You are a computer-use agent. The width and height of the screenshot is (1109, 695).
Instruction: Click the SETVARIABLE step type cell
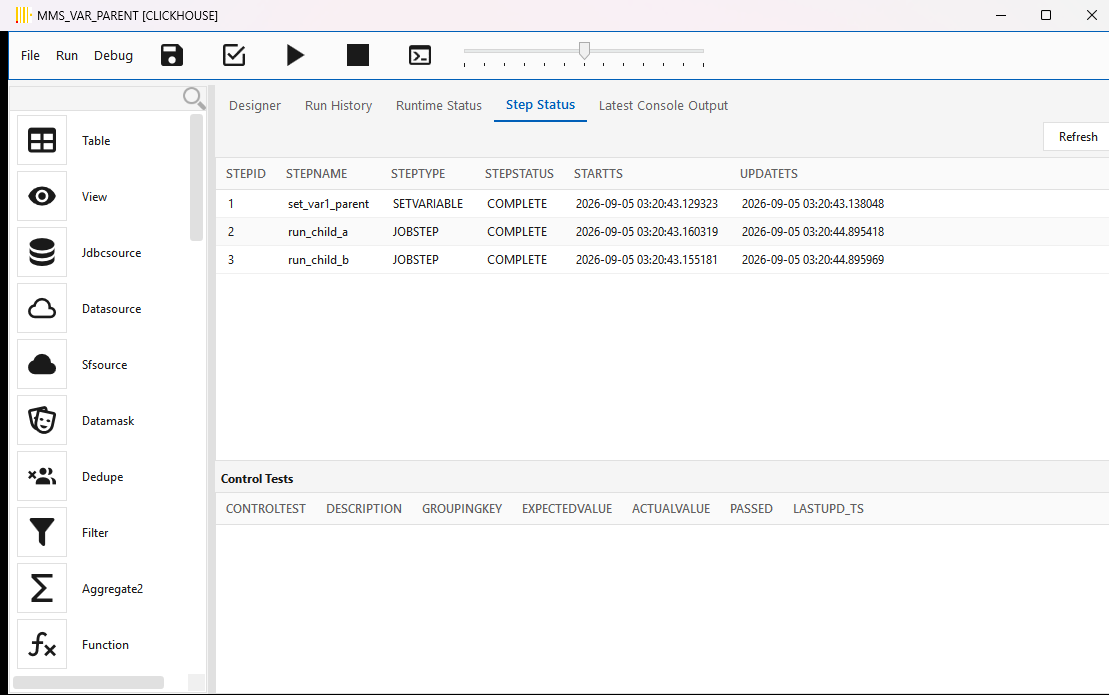(x=428, y=204)
